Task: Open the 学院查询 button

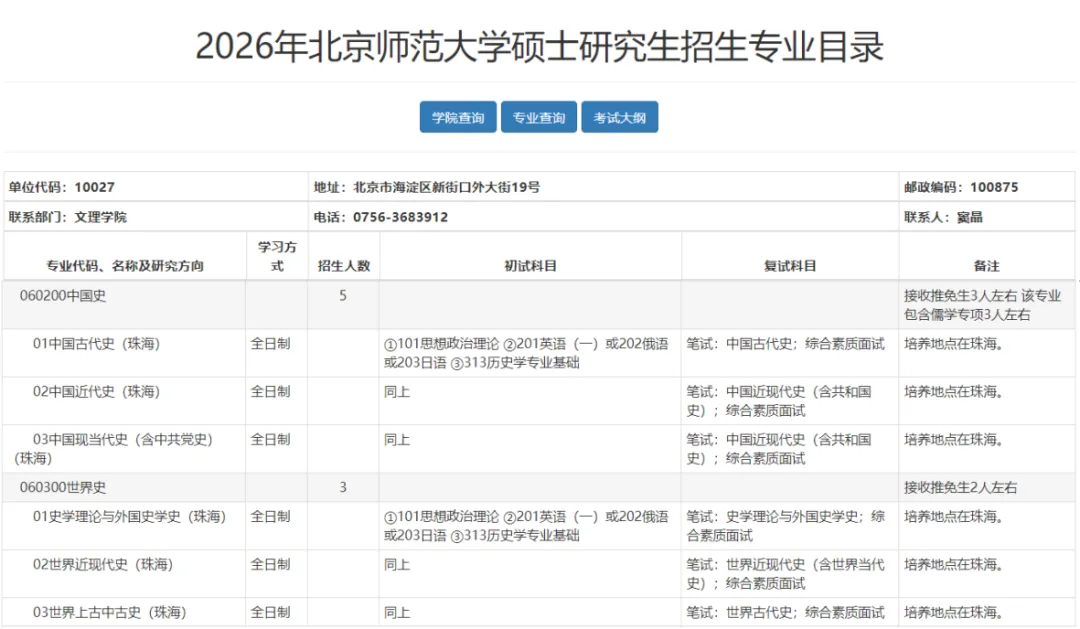Action: [458, 117]
